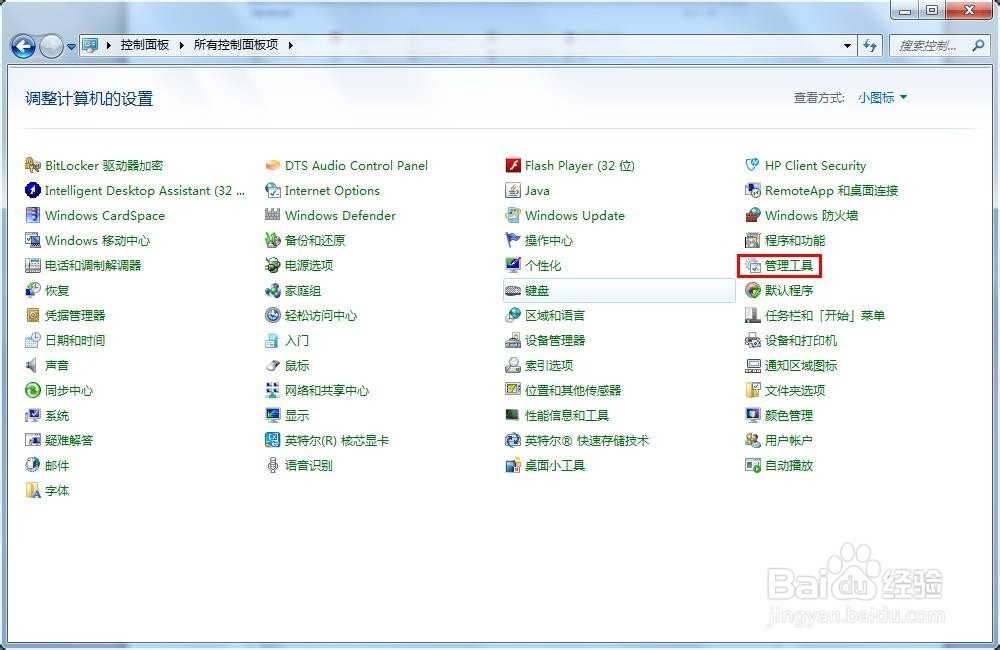Click the Forward navigation button
Image resolution: width=1000 pixels, height=650 pixels.
[51, 46]
